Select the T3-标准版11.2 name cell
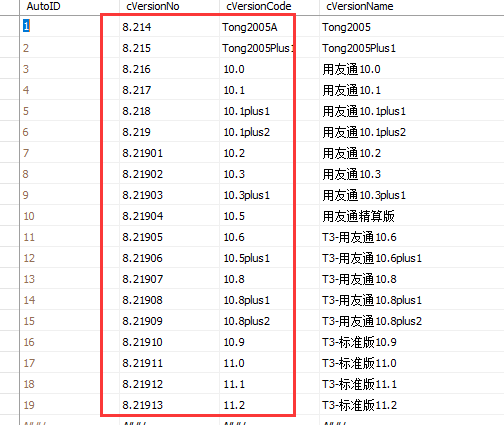 412,405
